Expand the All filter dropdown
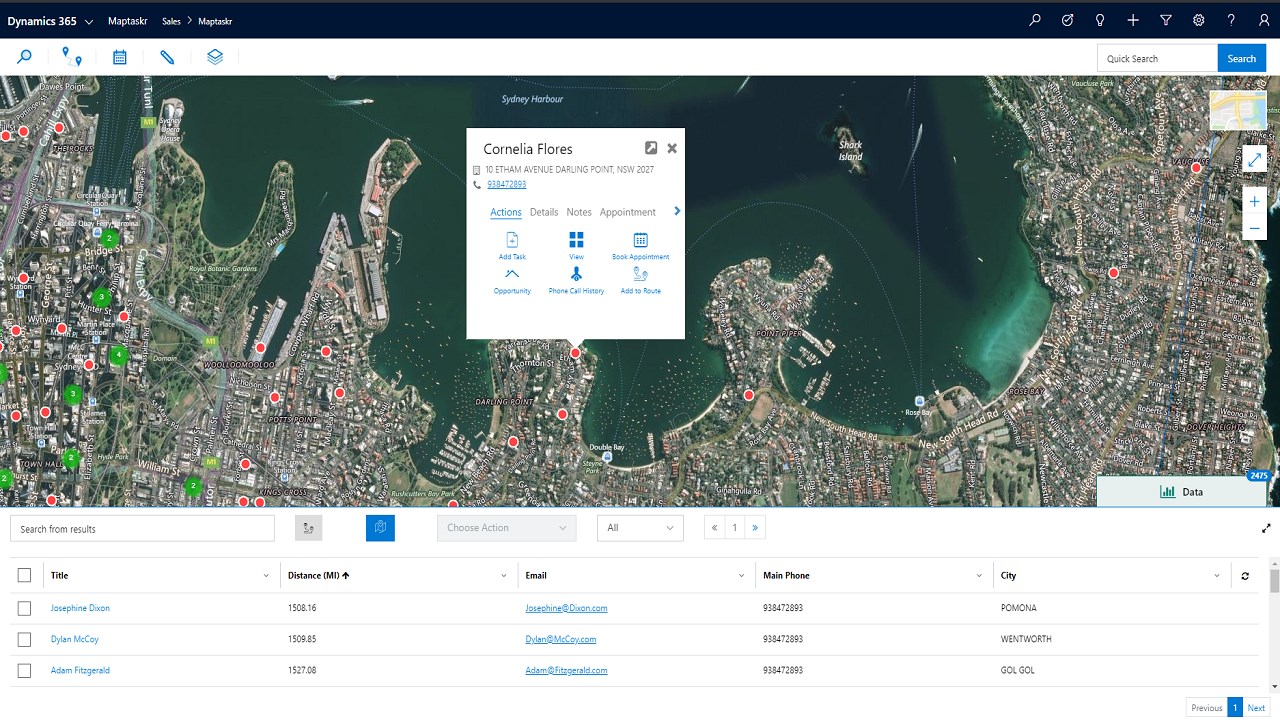Screen dimensions: 1280x720 click(x=640, y=528)
